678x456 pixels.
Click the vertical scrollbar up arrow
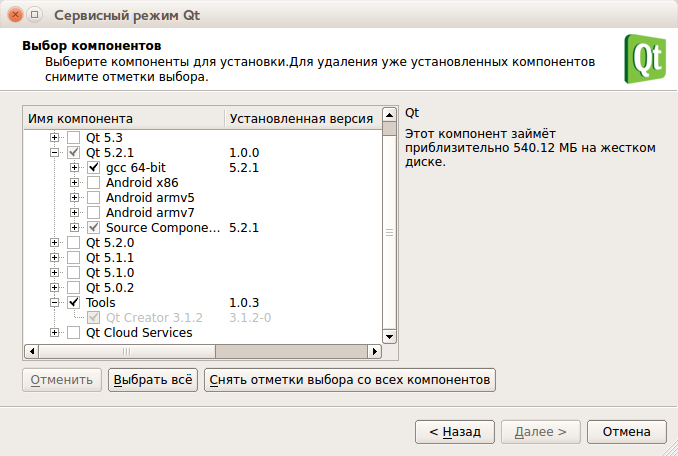coord(389,115)
